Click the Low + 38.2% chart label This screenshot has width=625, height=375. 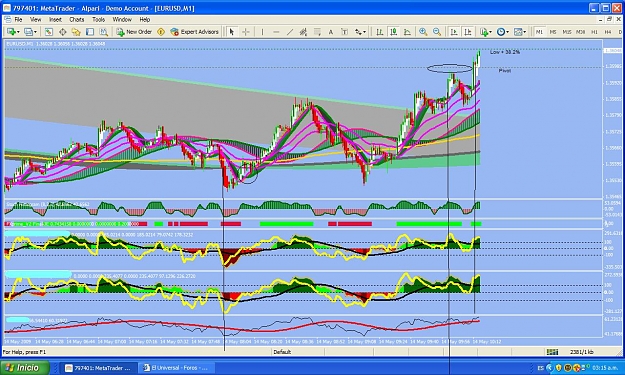point(505,52)
